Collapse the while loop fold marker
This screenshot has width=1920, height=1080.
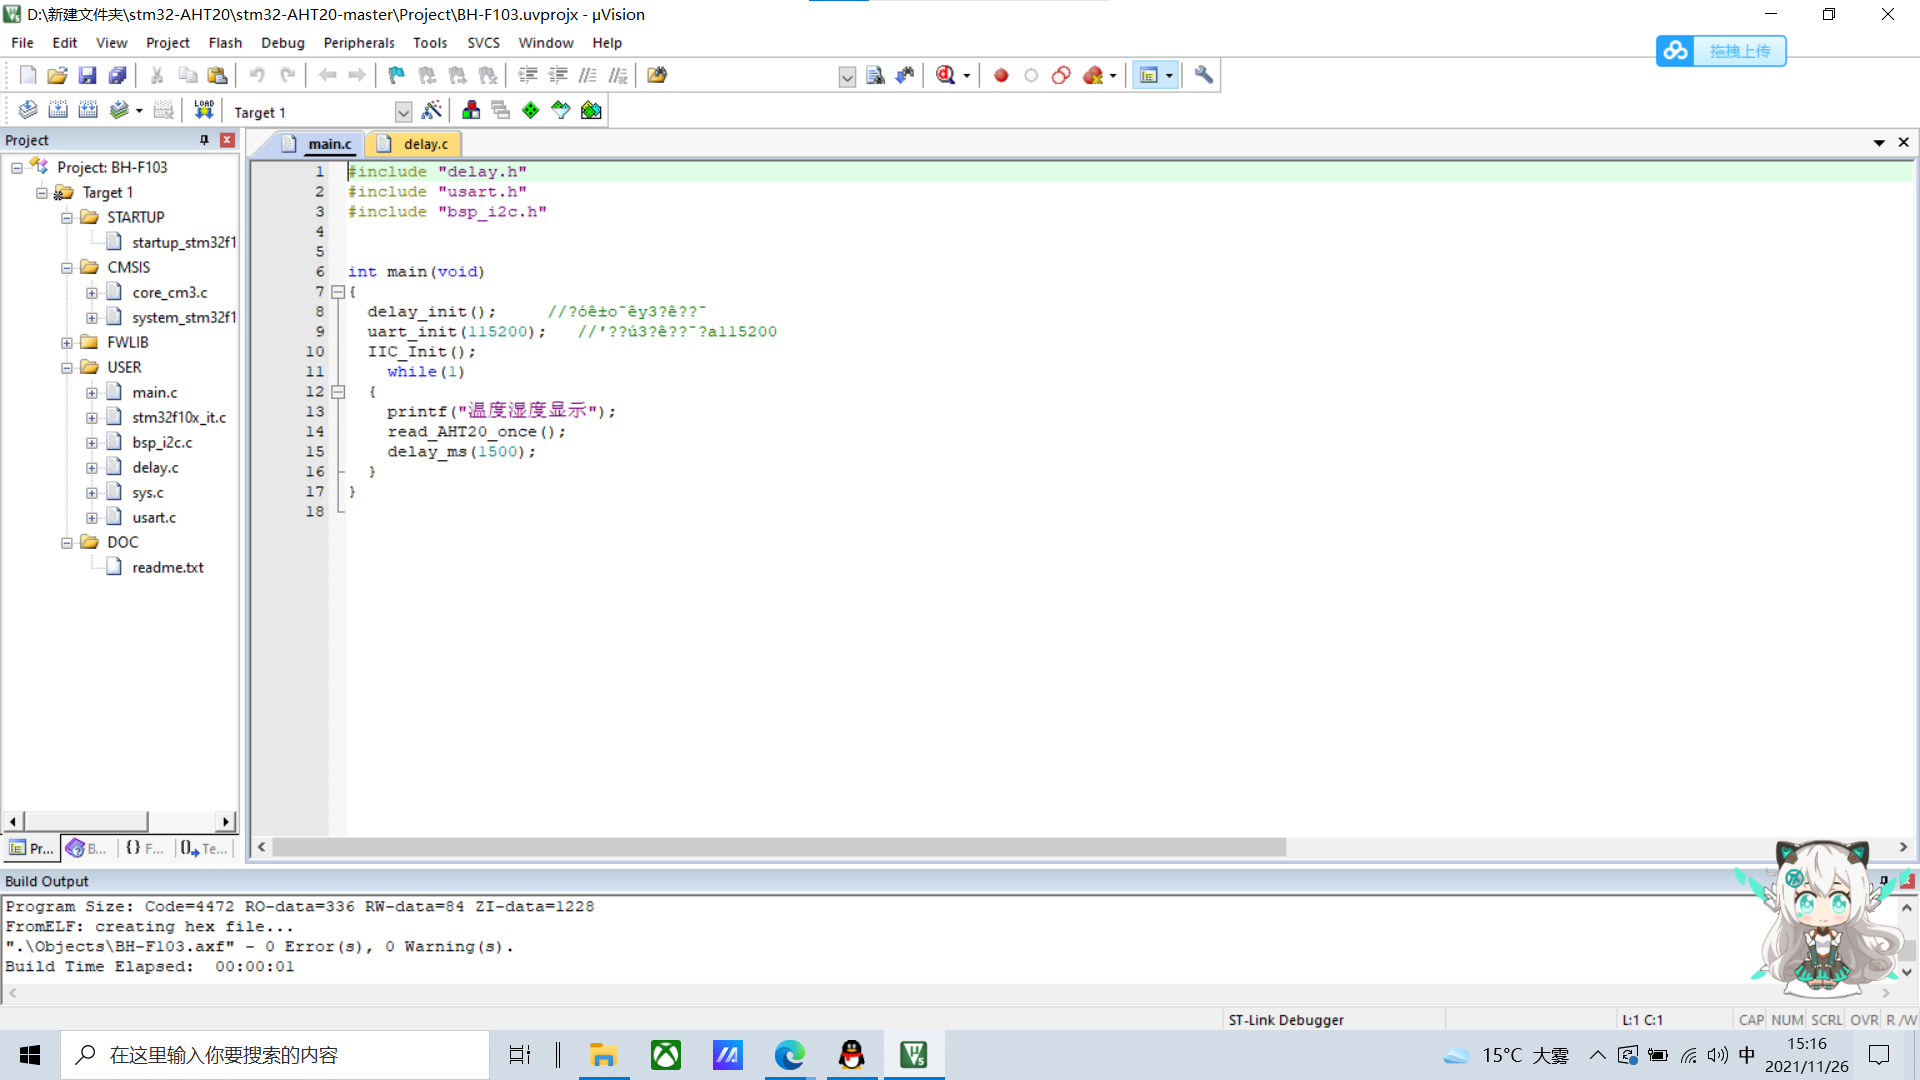click(338, 392)
